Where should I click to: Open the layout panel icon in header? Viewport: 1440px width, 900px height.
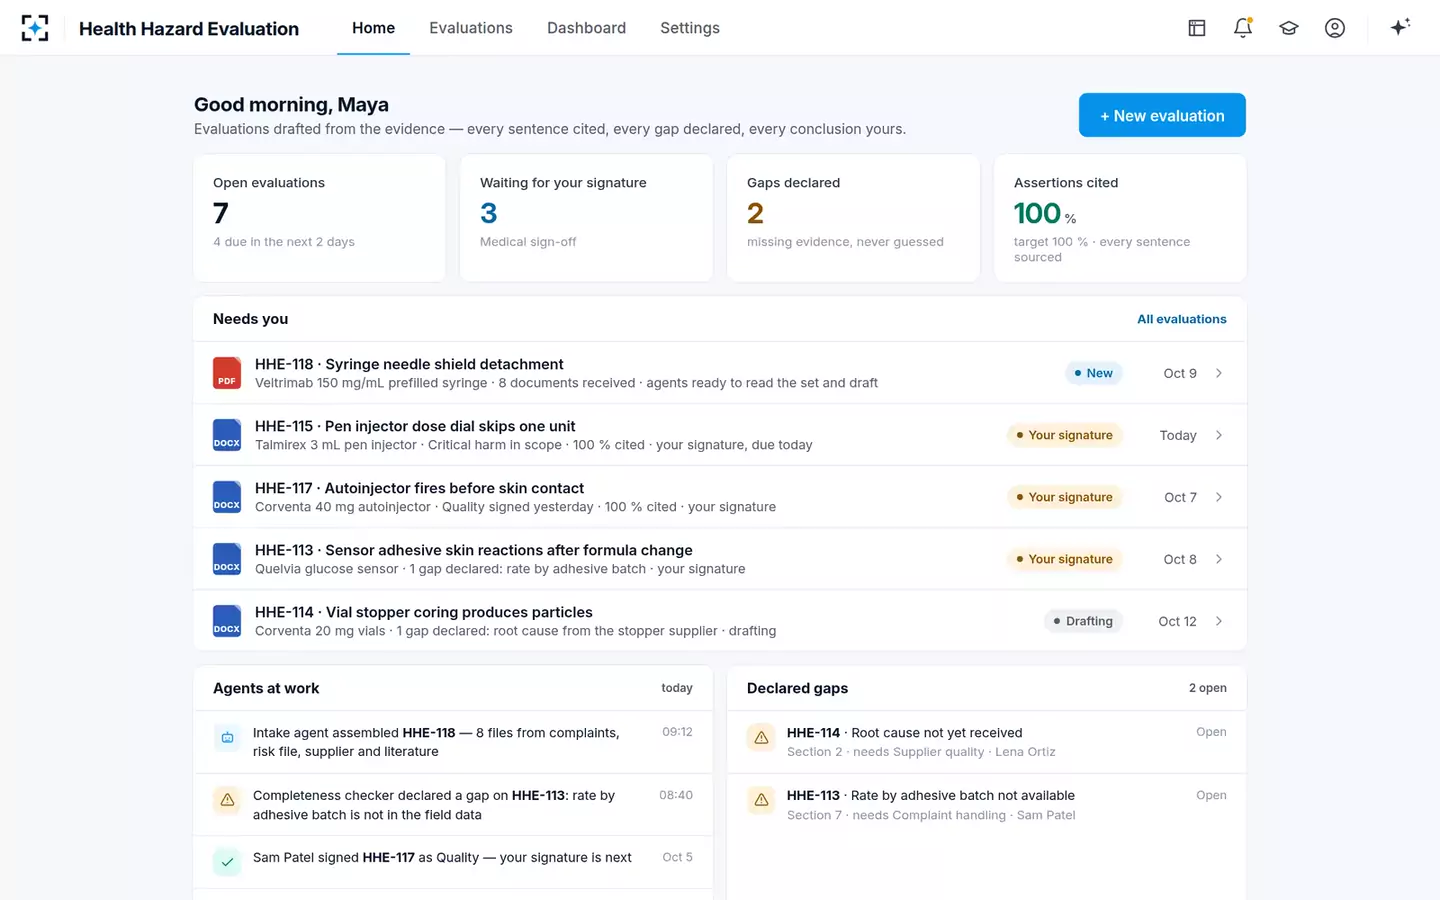pos(1197,28)
